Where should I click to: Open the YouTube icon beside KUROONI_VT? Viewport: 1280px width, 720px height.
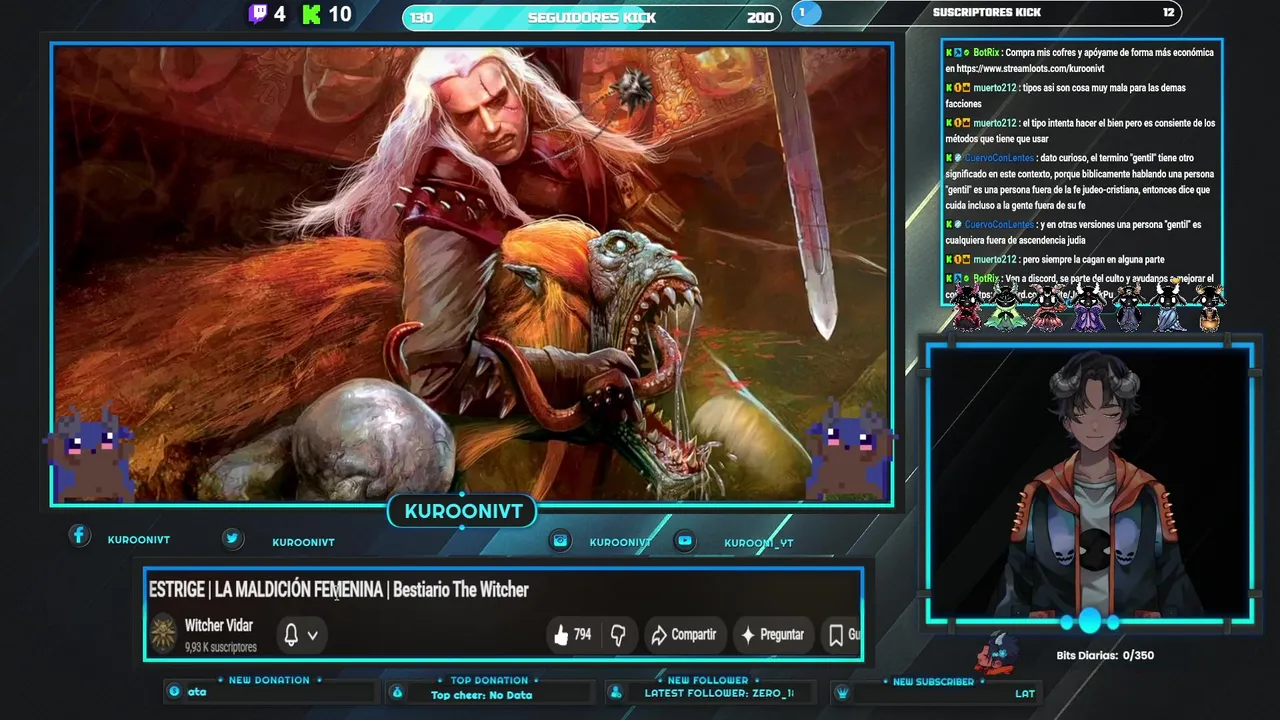coord(684,541)
